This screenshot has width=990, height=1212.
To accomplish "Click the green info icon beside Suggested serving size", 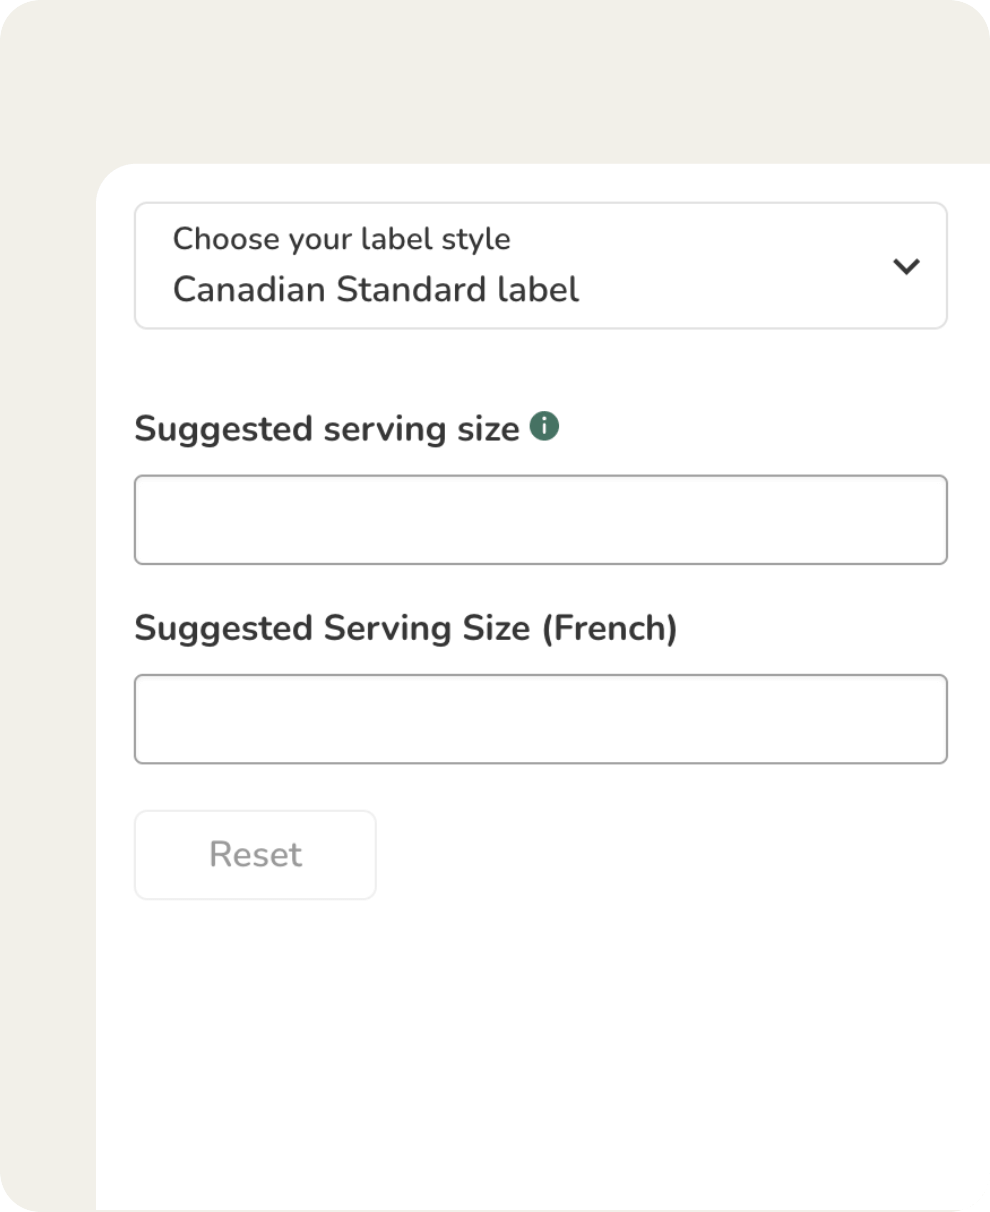I will [544, 427].
